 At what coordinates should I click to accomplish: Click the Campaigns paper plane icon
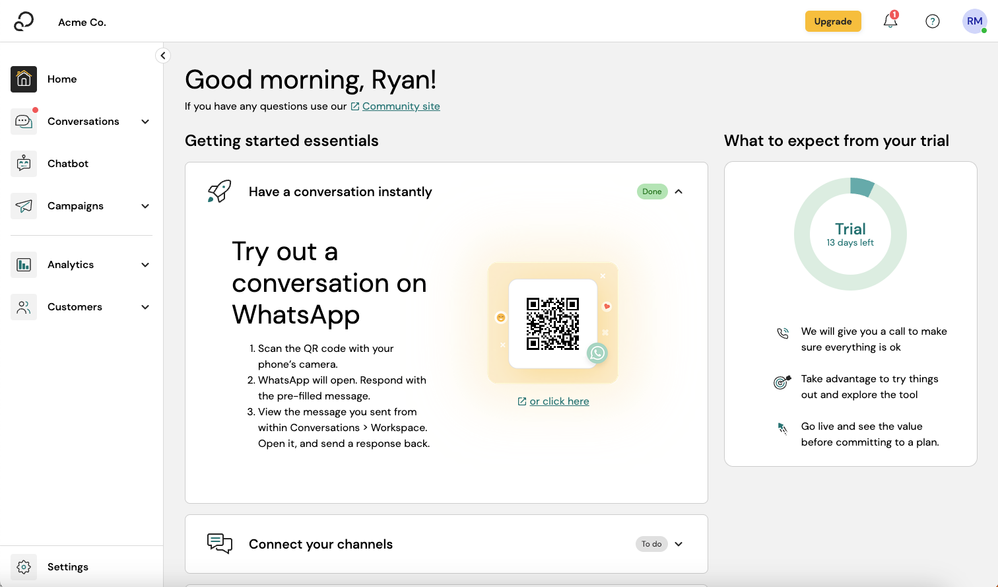point(24,206)
